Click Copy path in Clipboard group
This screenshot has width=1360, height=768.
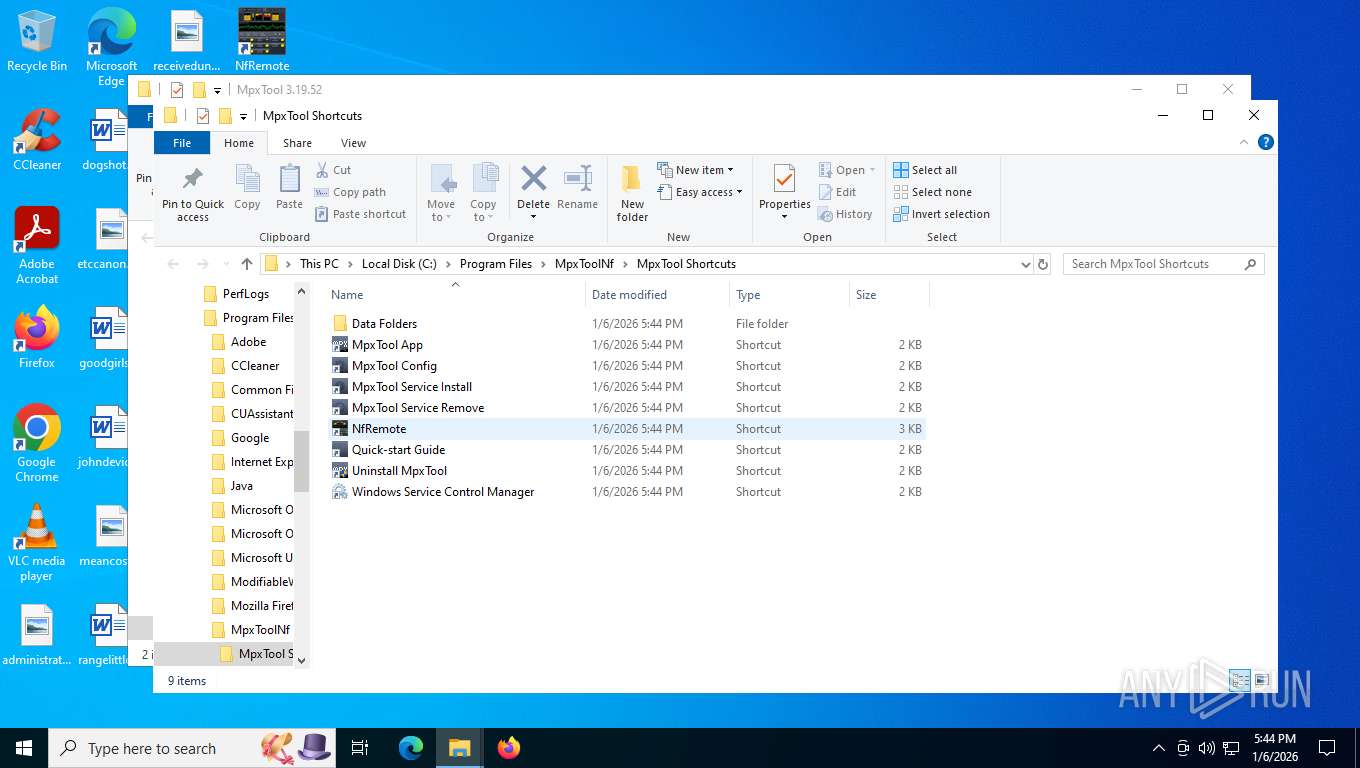(x=351, y=192)
